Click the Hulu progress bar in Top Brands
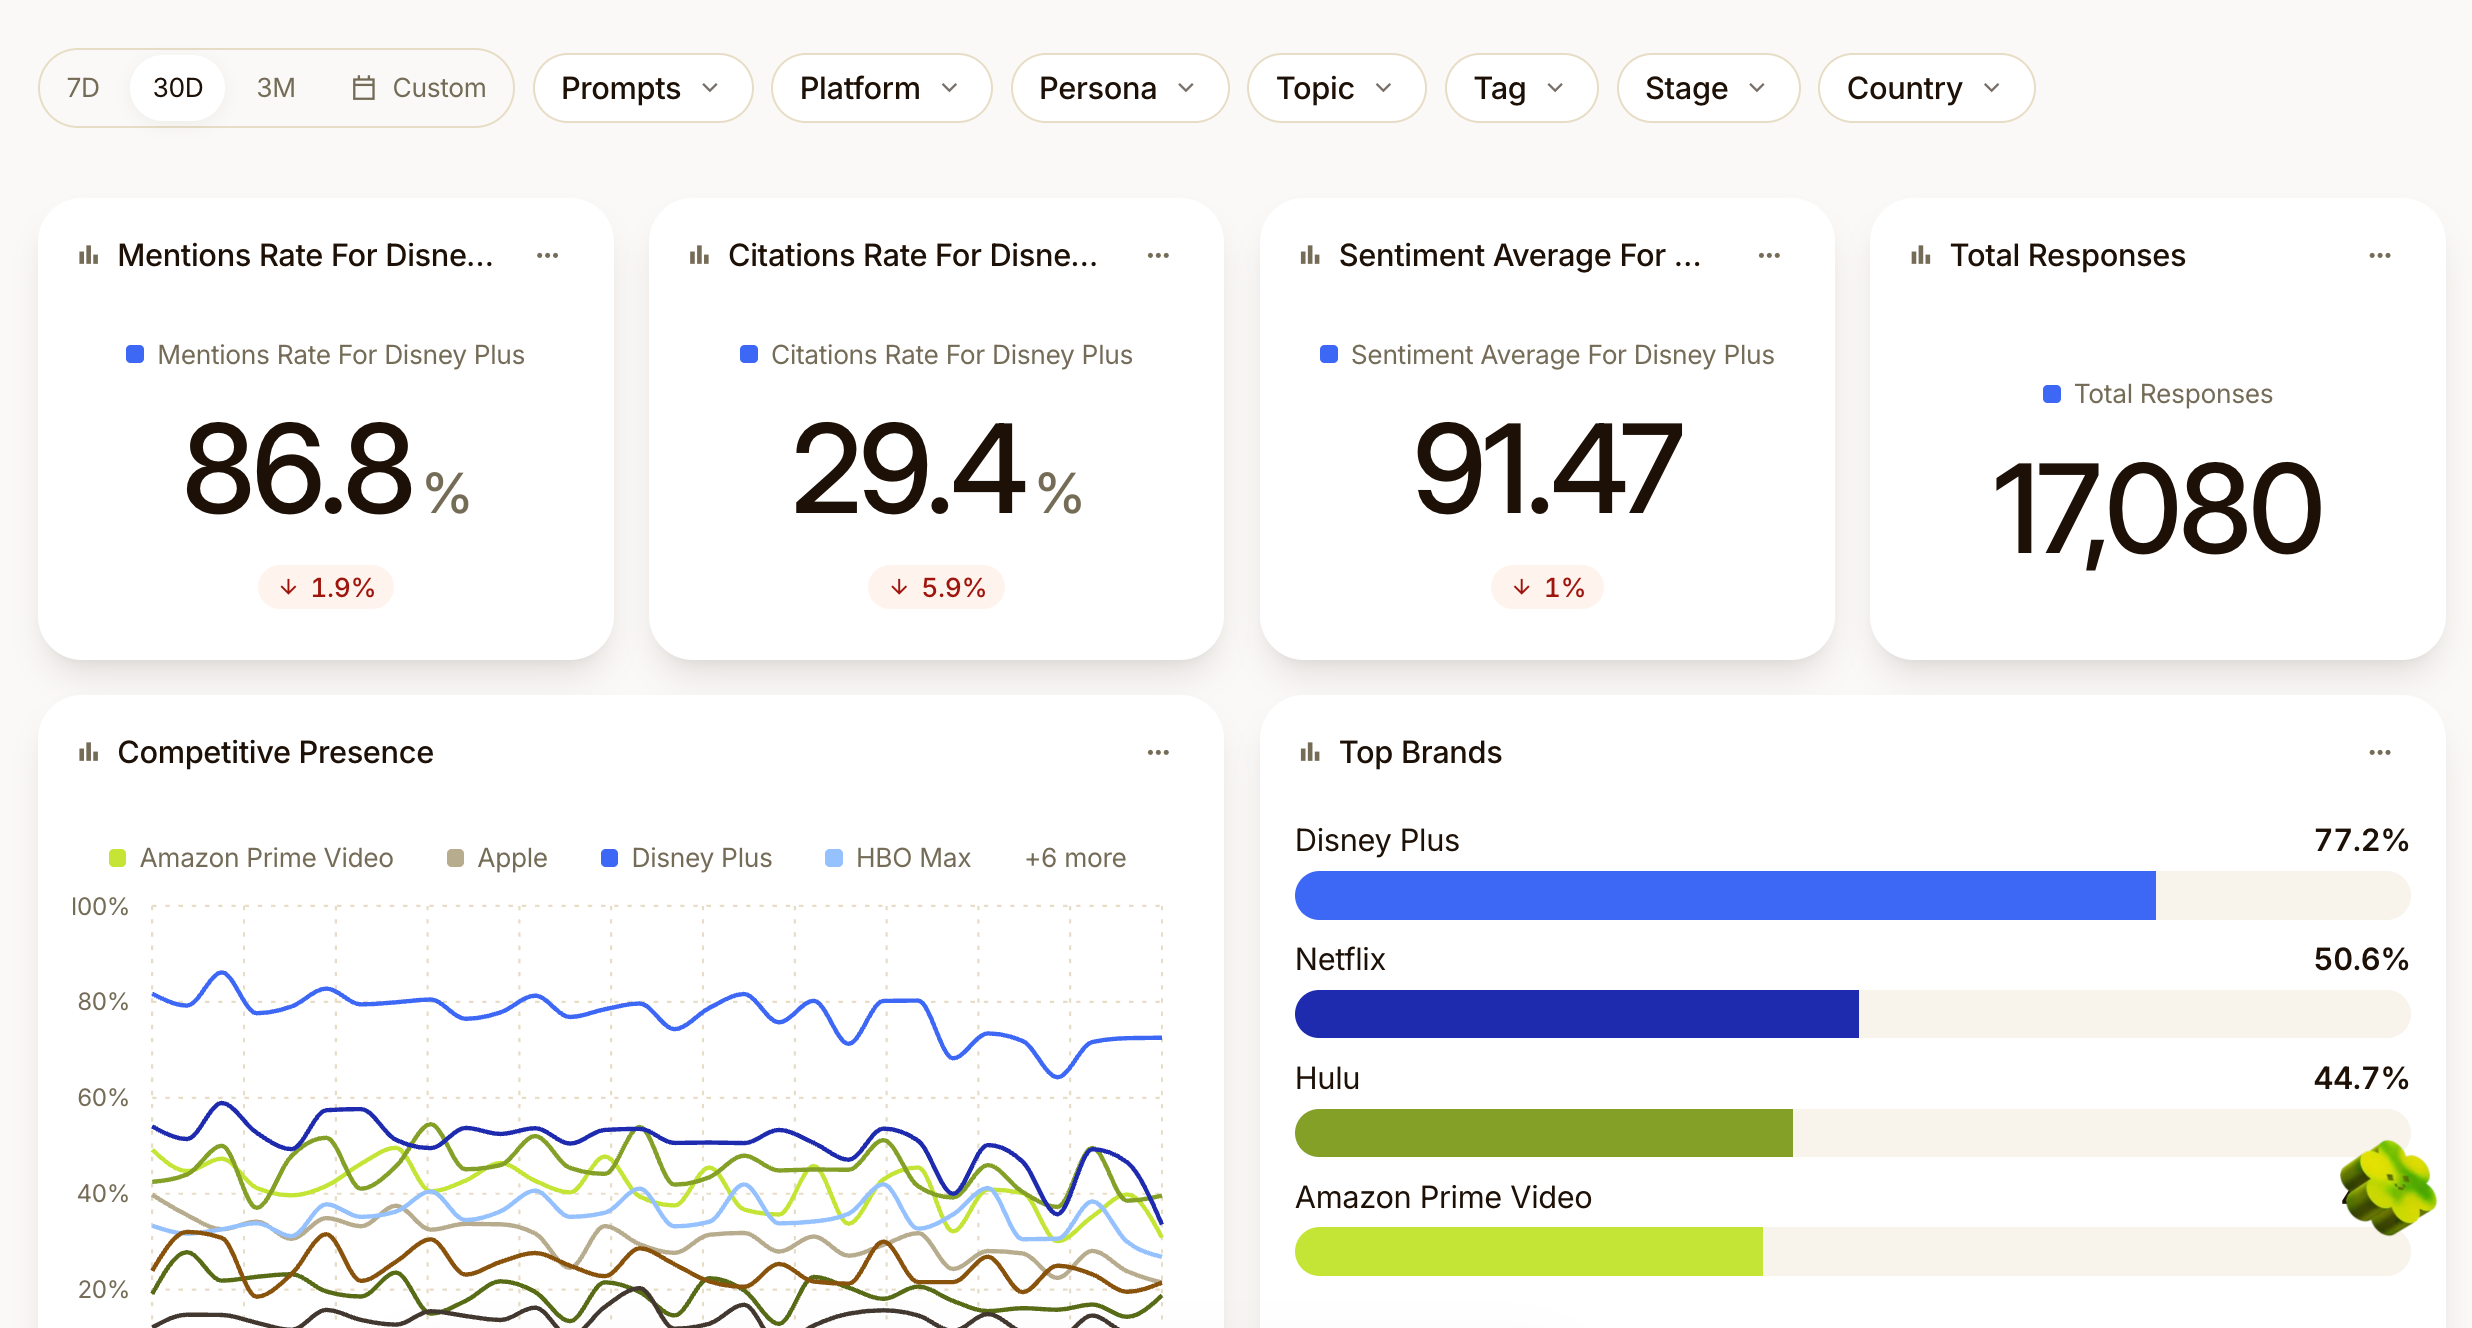Viewport: 2472px width, 1328px height. pyautogui.click(x=1852, y=1133)
